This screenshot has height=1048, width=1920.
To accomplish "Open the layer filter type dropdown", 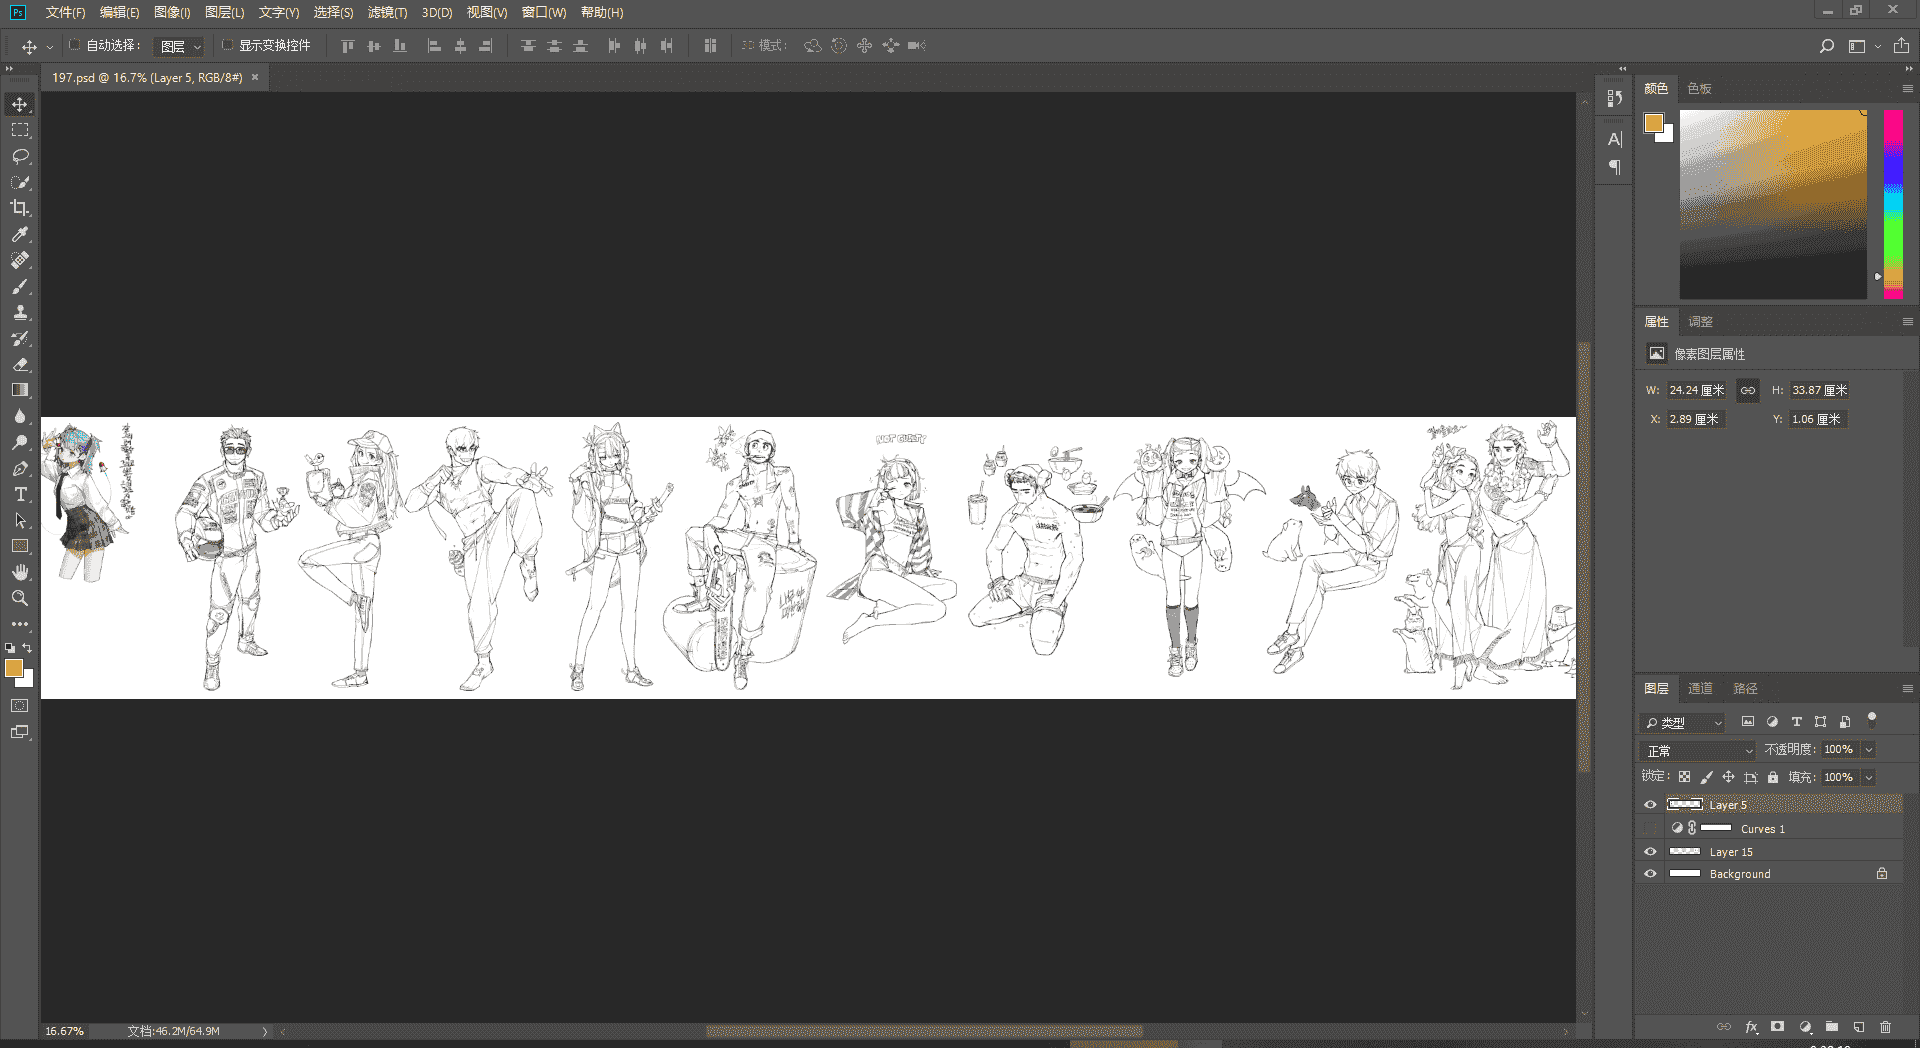I will point(1682,722).
